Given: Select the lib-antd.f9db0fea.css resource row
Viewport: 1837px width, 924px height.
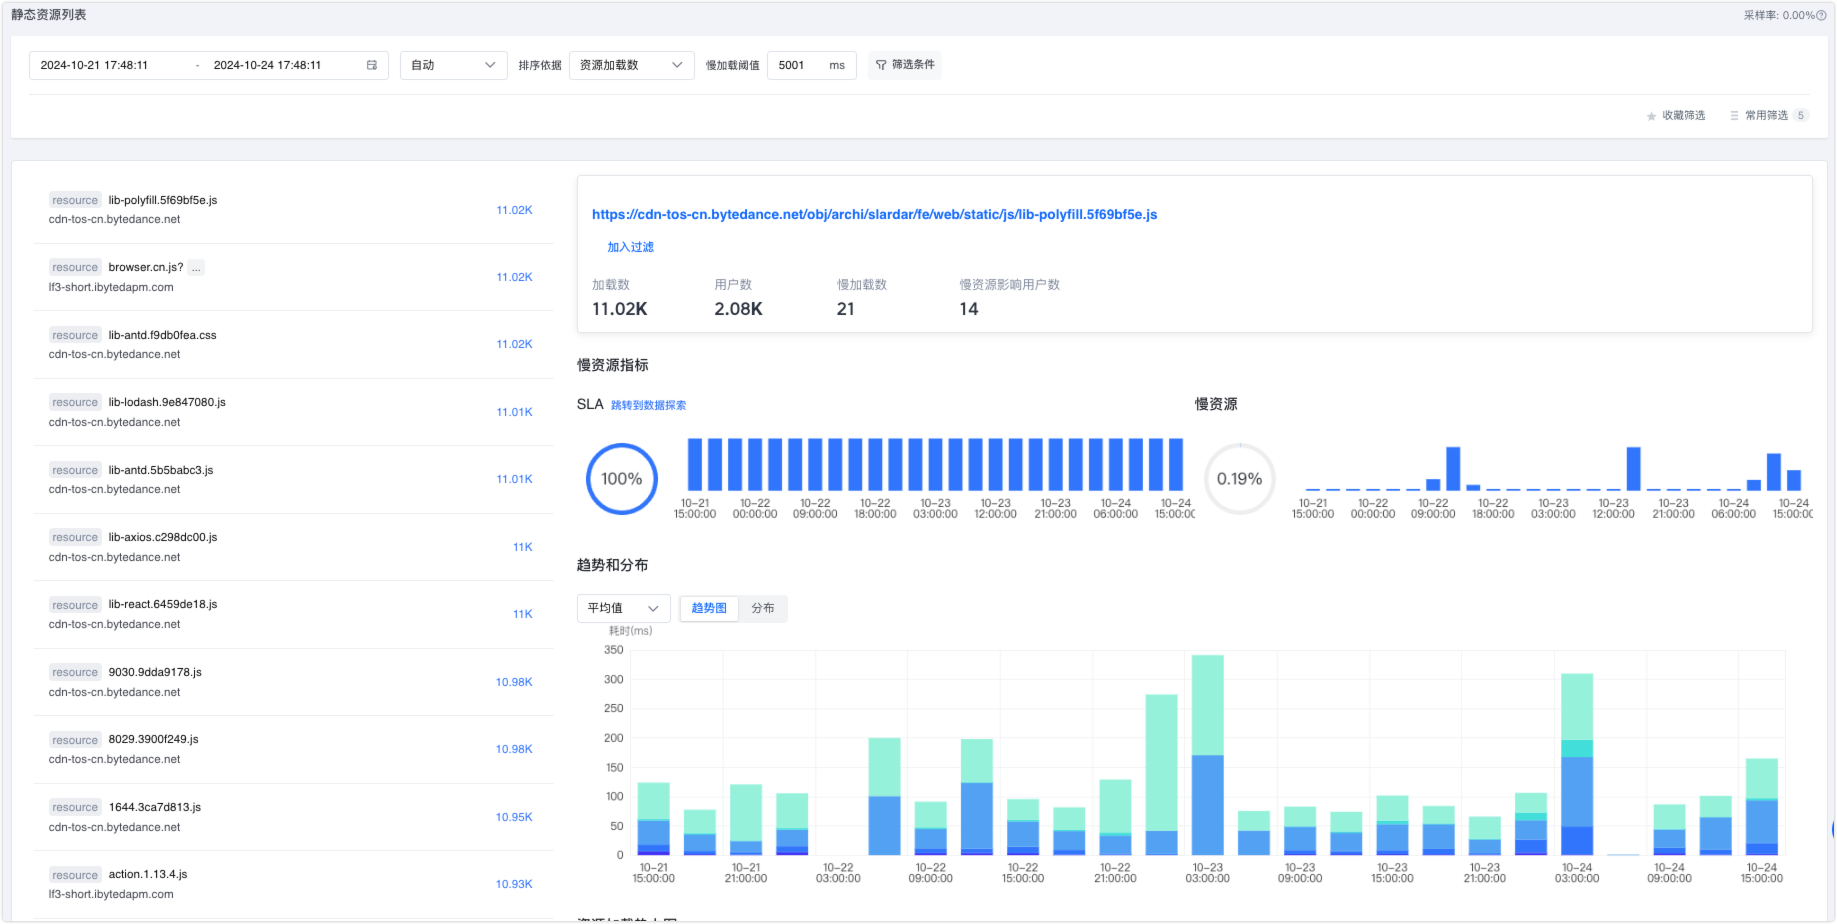Looking at the screenshot, I should click(x=292, y=344).
